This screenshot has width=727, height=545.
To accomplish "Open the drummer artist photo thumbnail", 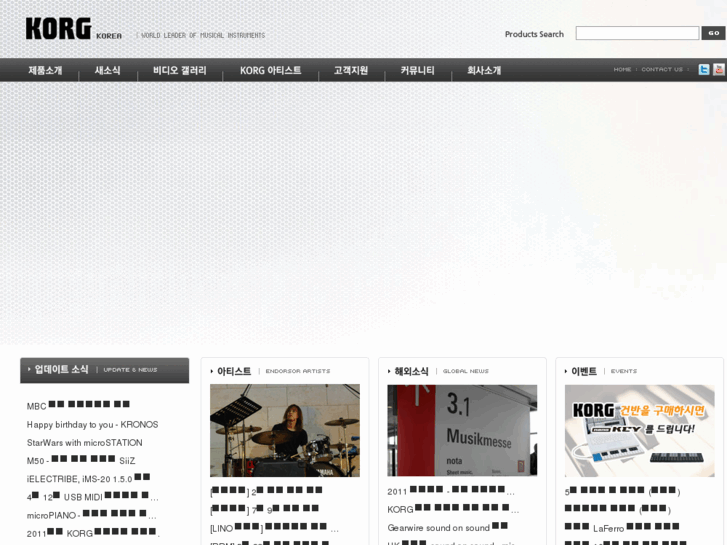I will click(x=285, y=430).
